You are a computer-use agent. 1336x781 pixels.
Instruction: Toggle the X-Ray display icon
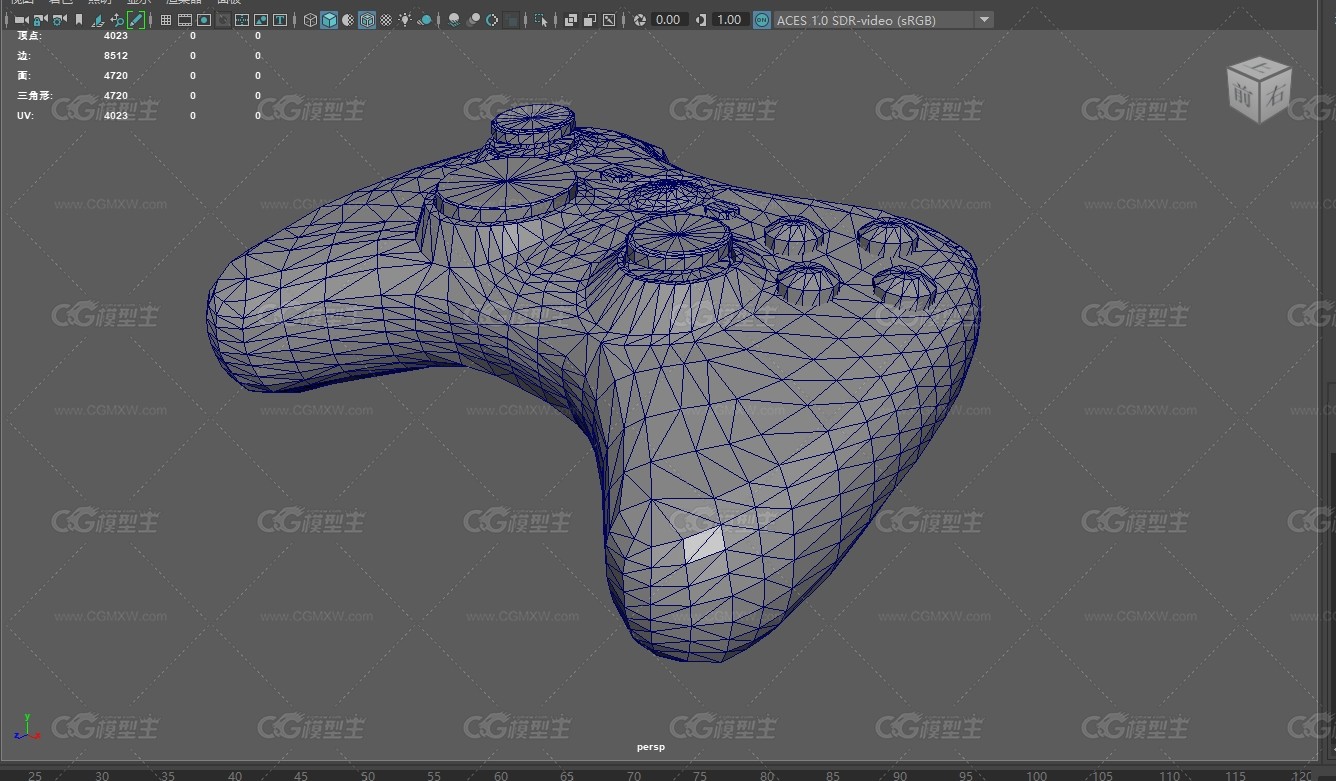pyautogui.click(x=571, y=20)
